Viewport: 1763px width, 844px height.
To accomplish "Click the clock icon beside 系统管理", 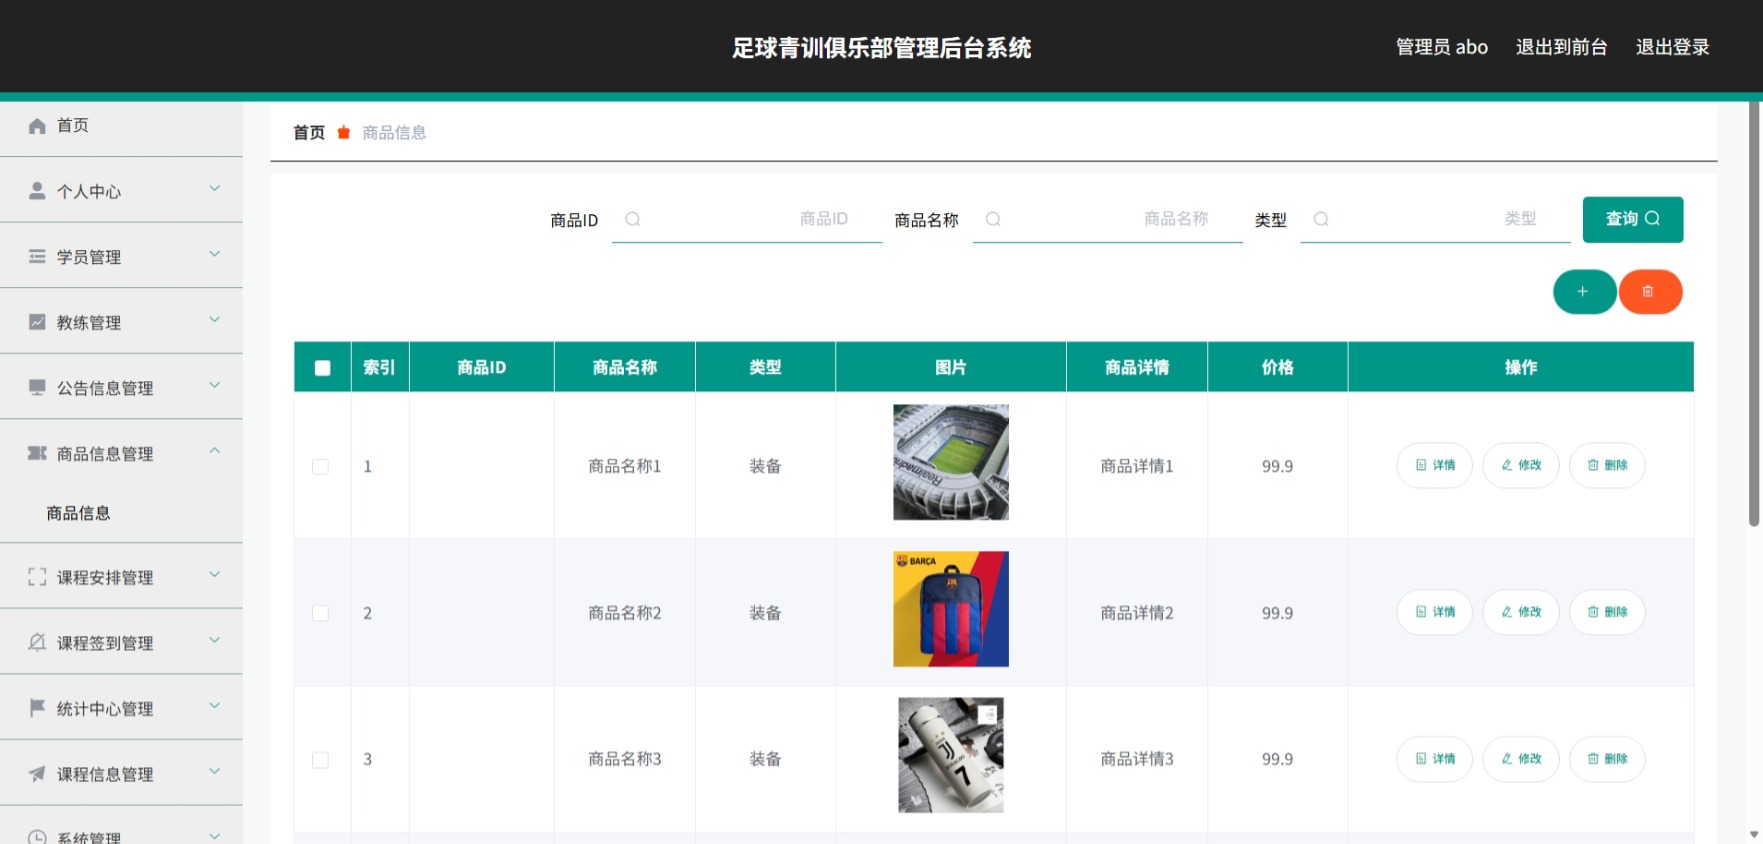I will 37,837.
